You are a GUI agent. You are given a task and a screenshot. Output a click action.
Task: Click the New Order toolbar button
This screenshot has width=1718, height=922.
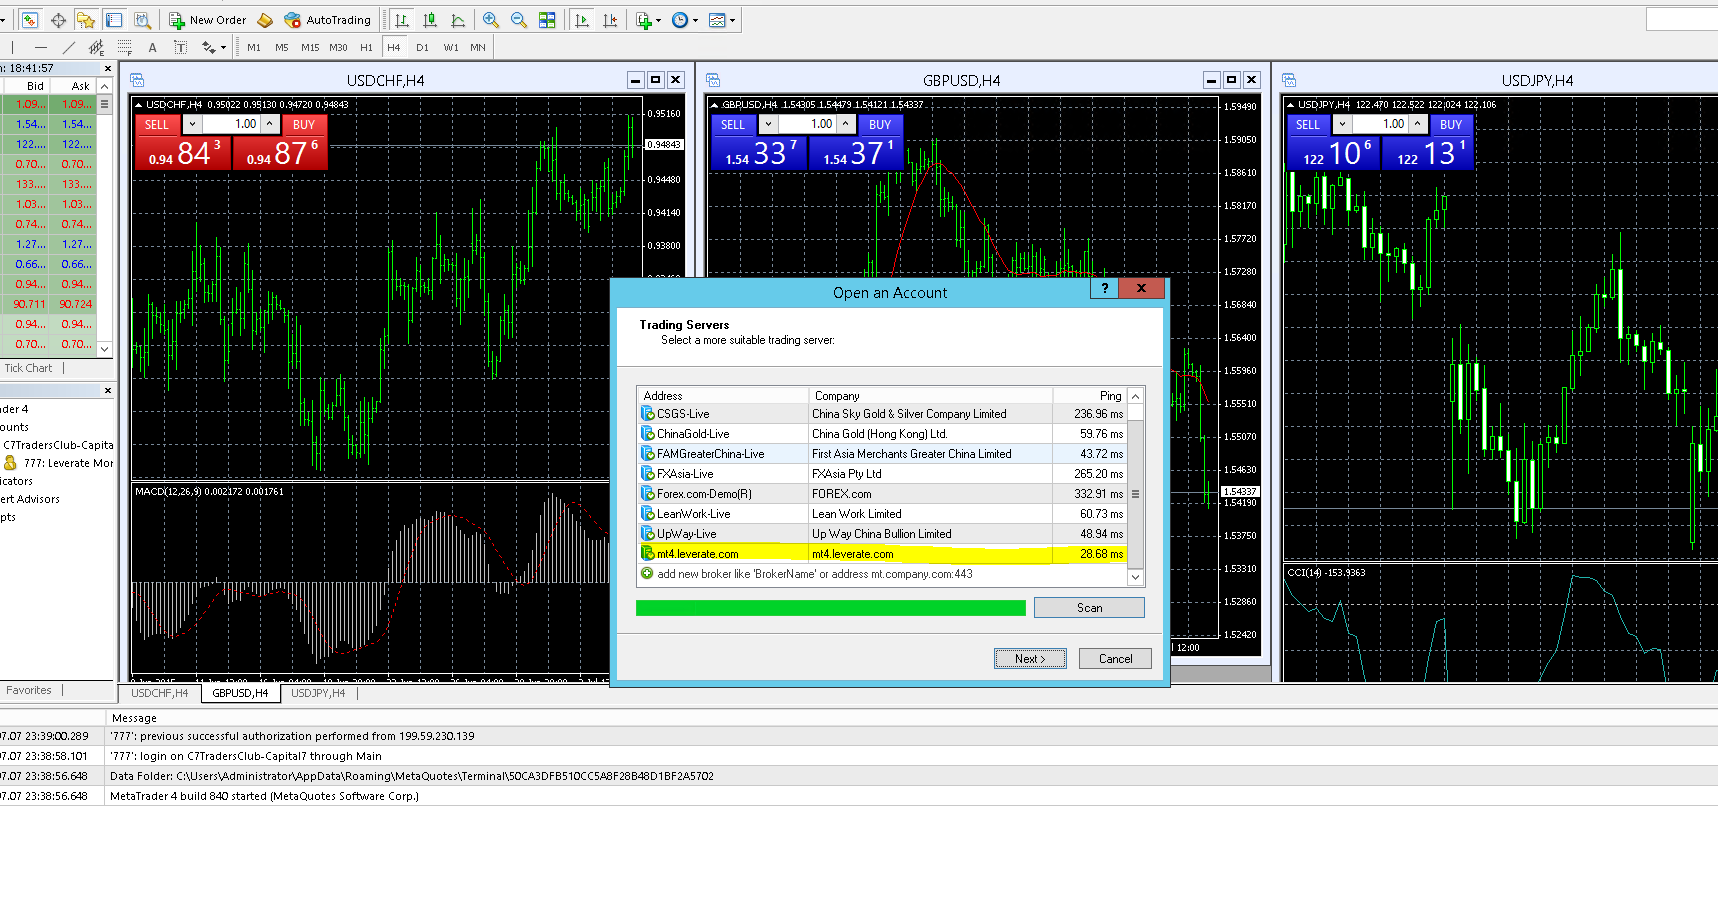pyautogui.click(x=207, y=20)
